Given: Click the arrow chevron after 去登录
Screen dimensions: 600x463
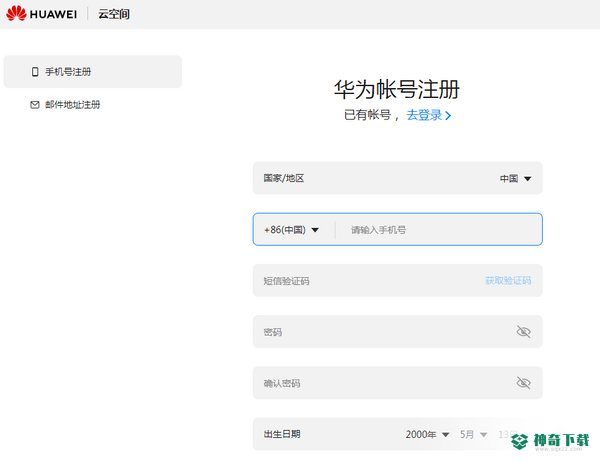Looking at the screenshot, I should coord(448,116).
